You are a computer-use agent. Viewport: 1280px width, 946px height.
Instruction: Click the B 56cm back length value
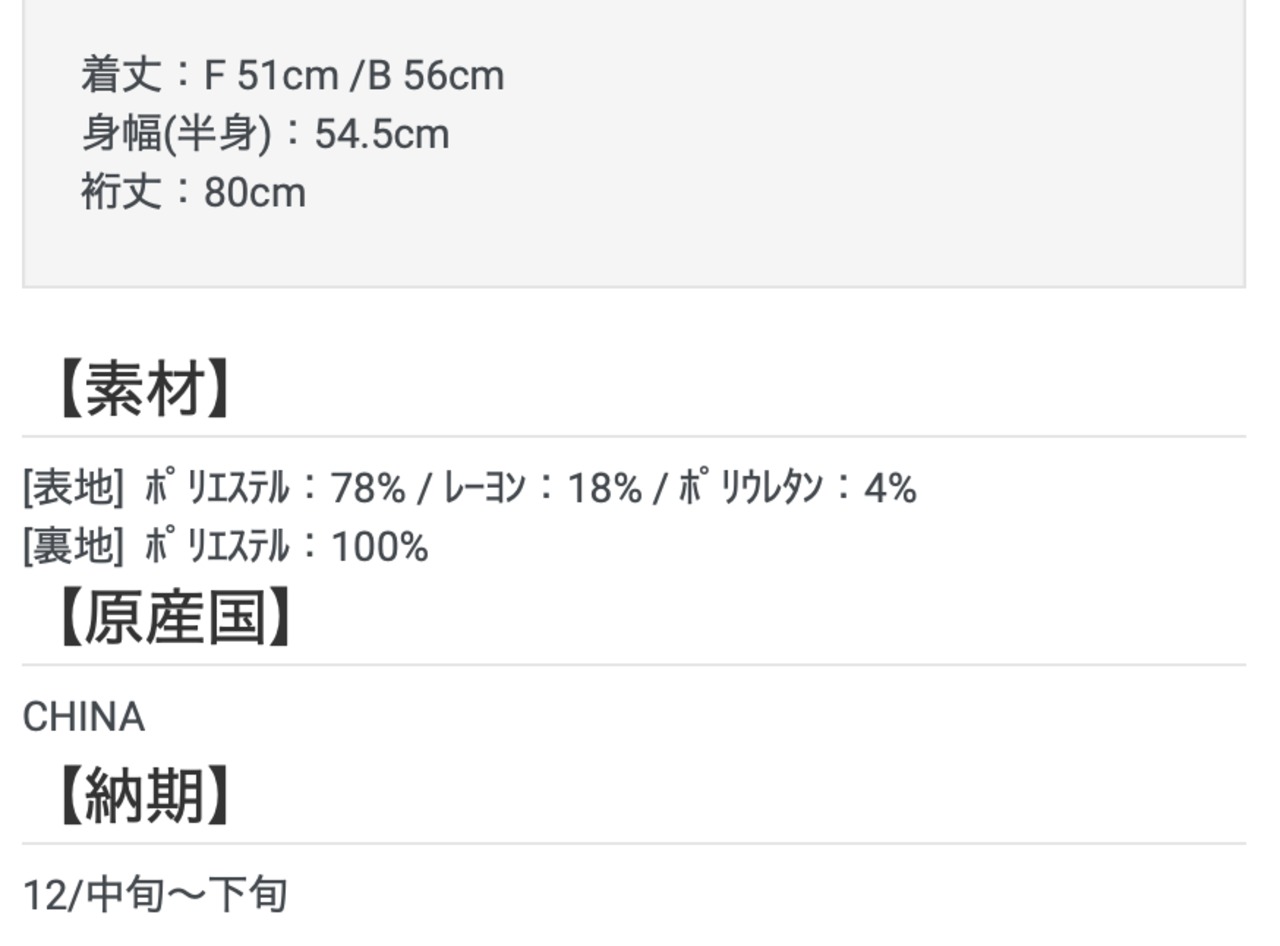click(x=436, y=76)
